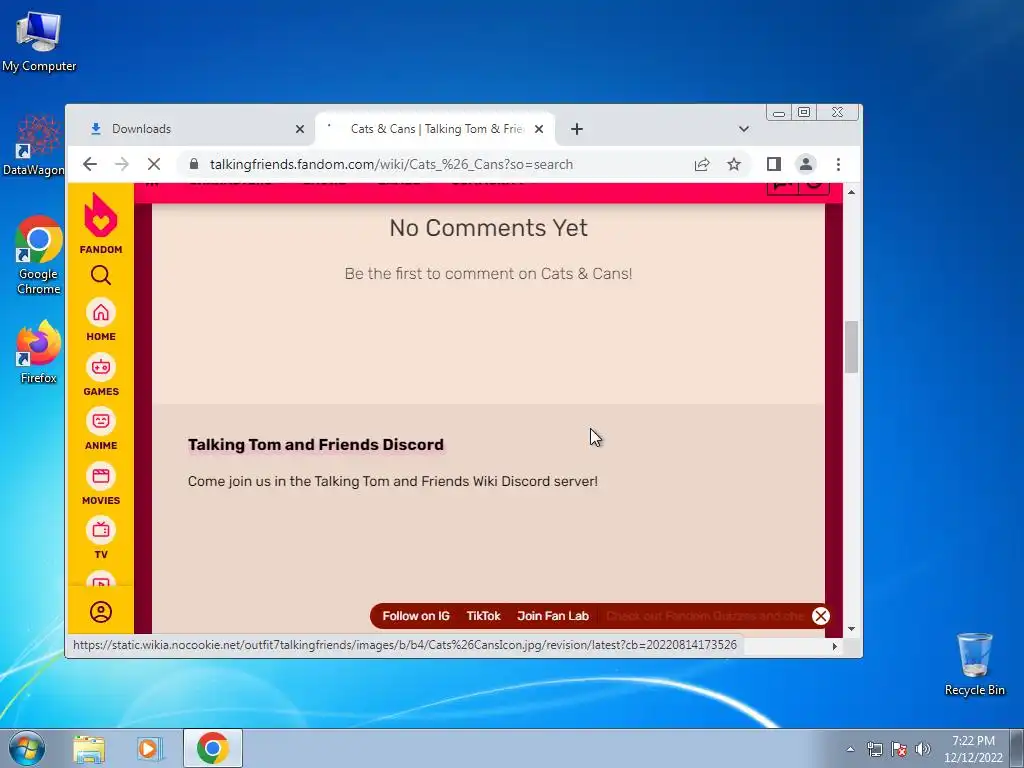The height and width of the screenshot is (768, 1024).
Task: Open the Fandom sidebar search icon
Action: (101, 275)
